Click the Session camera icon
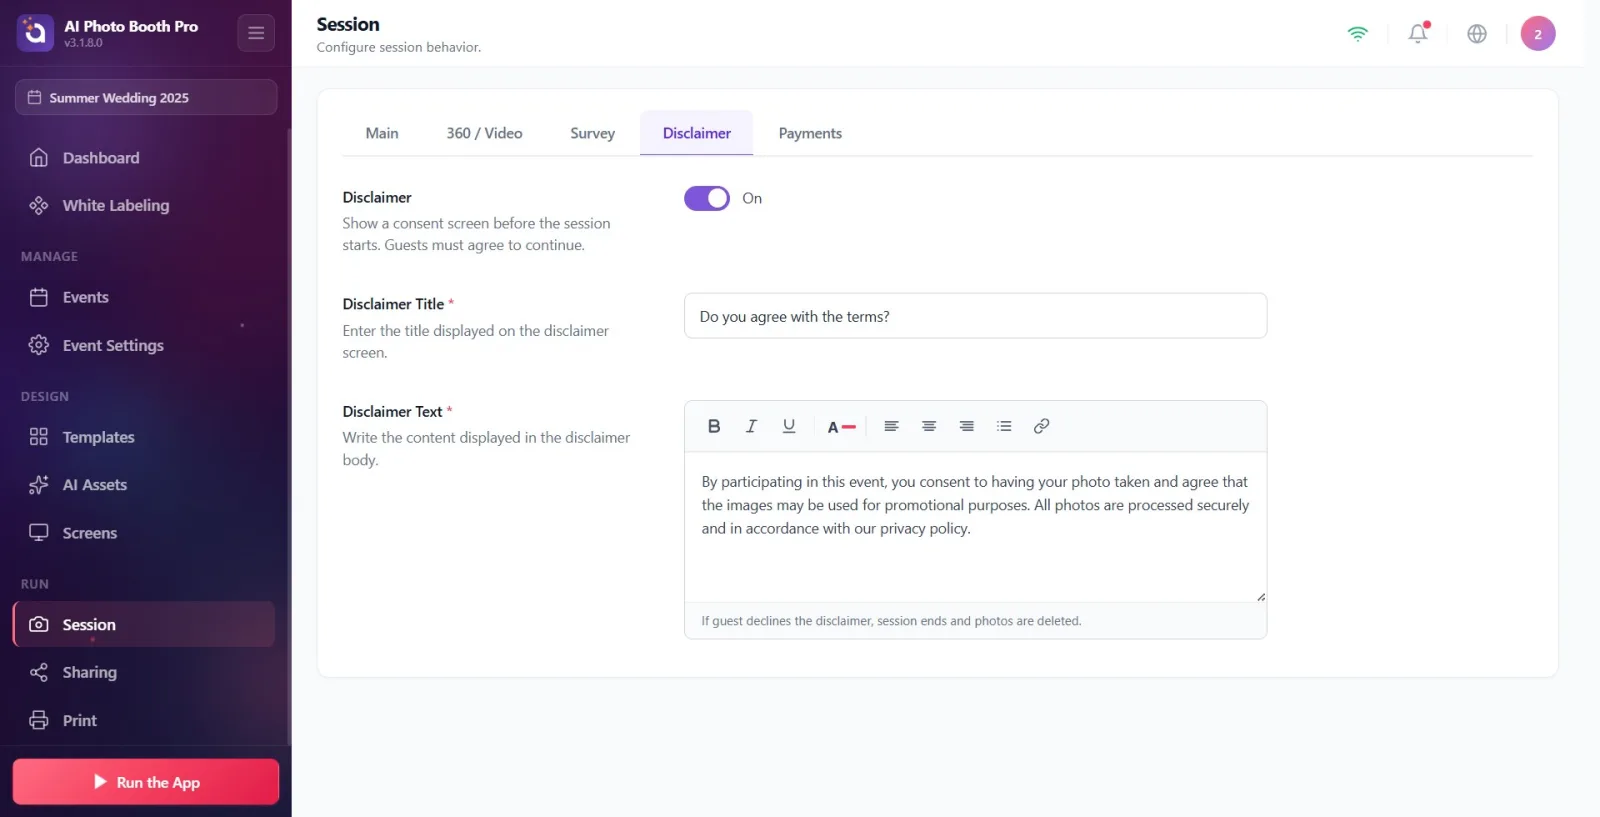This screenshot has height=817, width=1600. (x=39, y=624)
